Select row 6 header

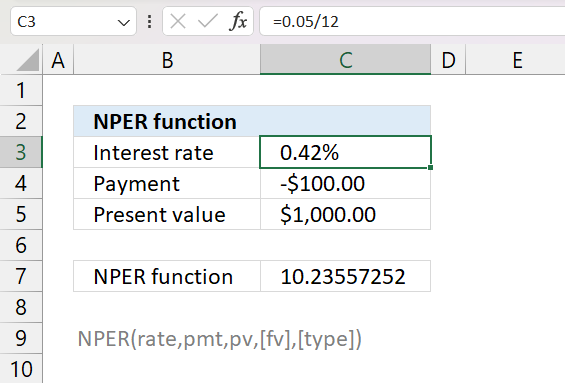(x=21, y=245)
